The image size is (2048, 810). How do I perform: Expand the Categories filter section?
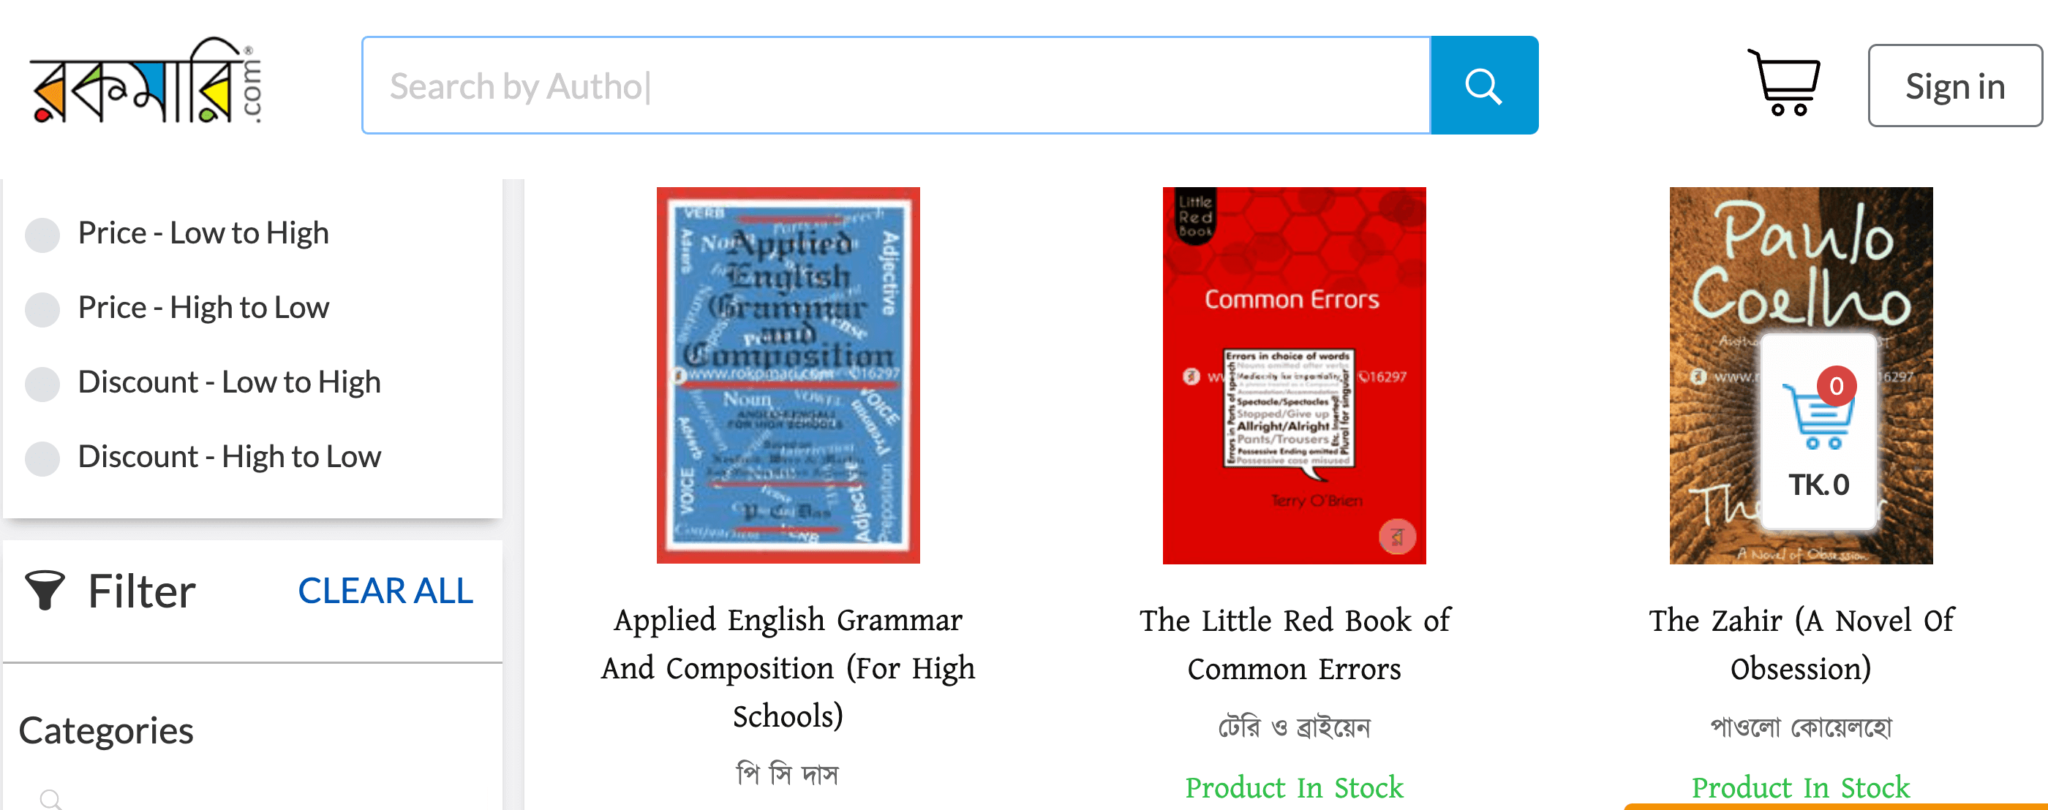pos(105,730)
